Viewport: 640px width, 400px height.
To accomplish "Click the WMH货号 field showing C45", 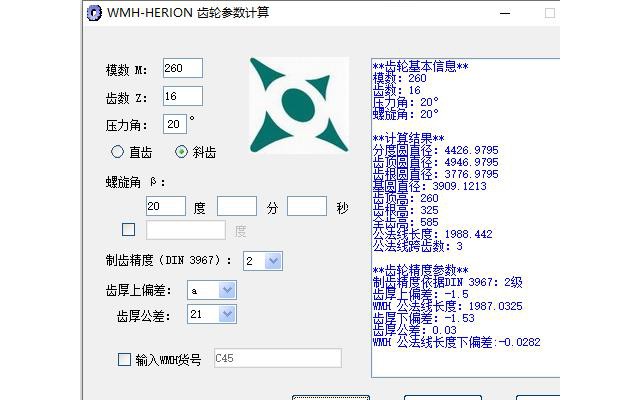I will [278, 358].
